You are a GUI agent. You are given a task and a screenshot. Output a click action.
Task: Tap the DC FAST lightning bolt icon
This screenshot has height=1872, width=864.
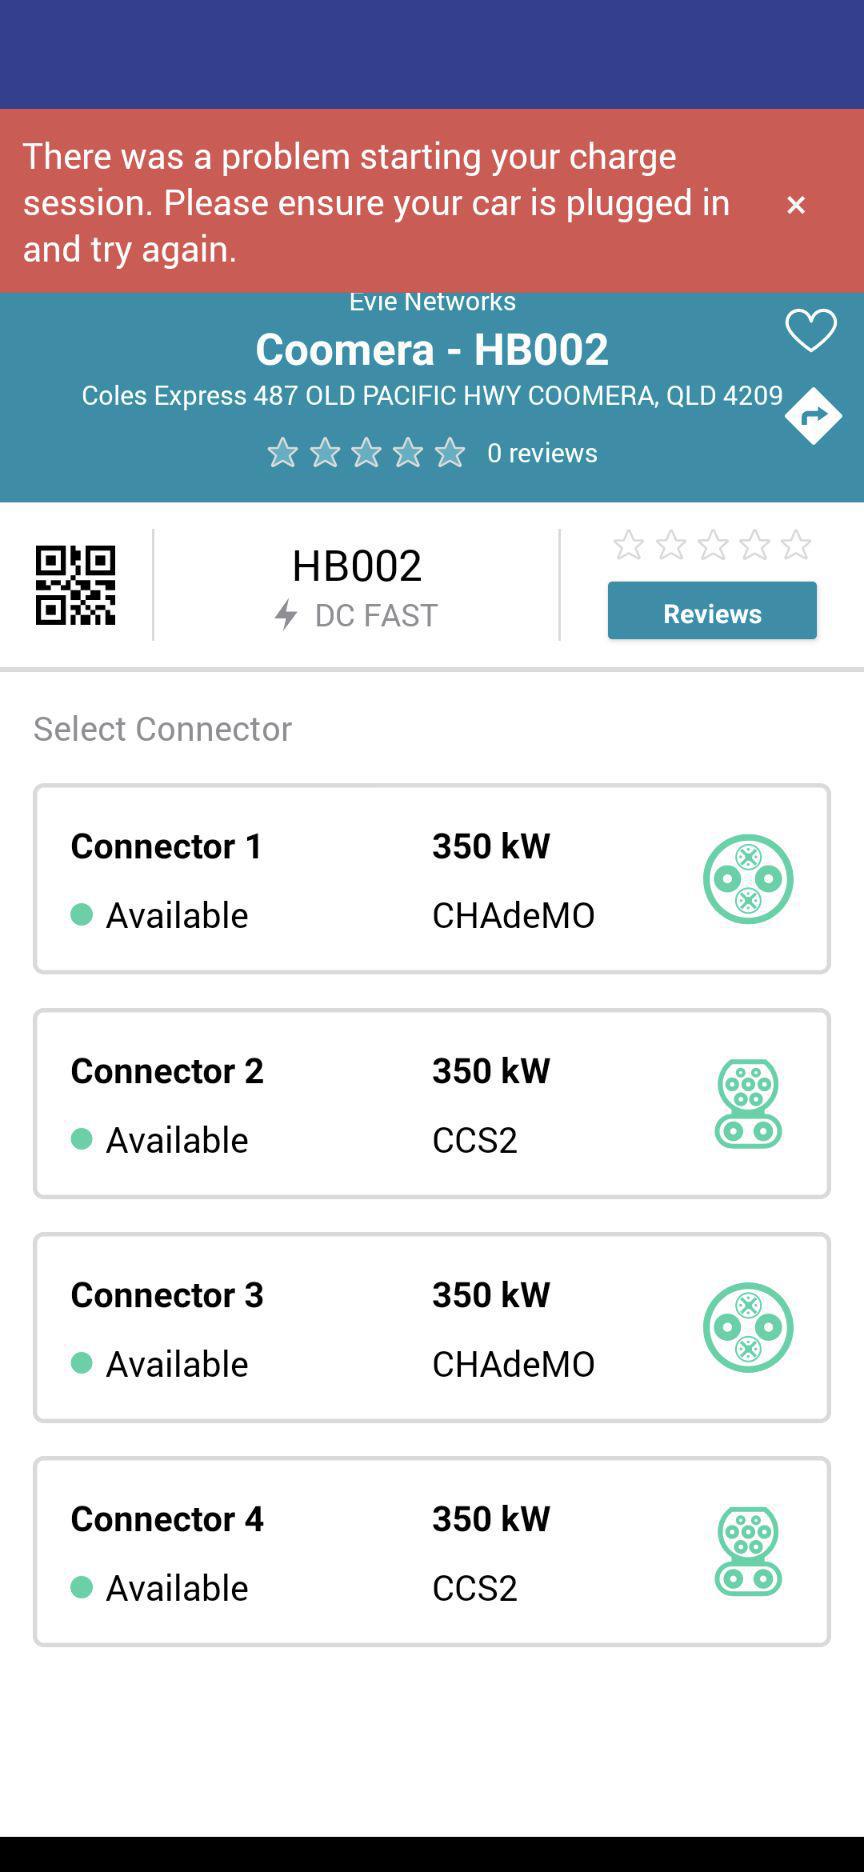point(286,614)
